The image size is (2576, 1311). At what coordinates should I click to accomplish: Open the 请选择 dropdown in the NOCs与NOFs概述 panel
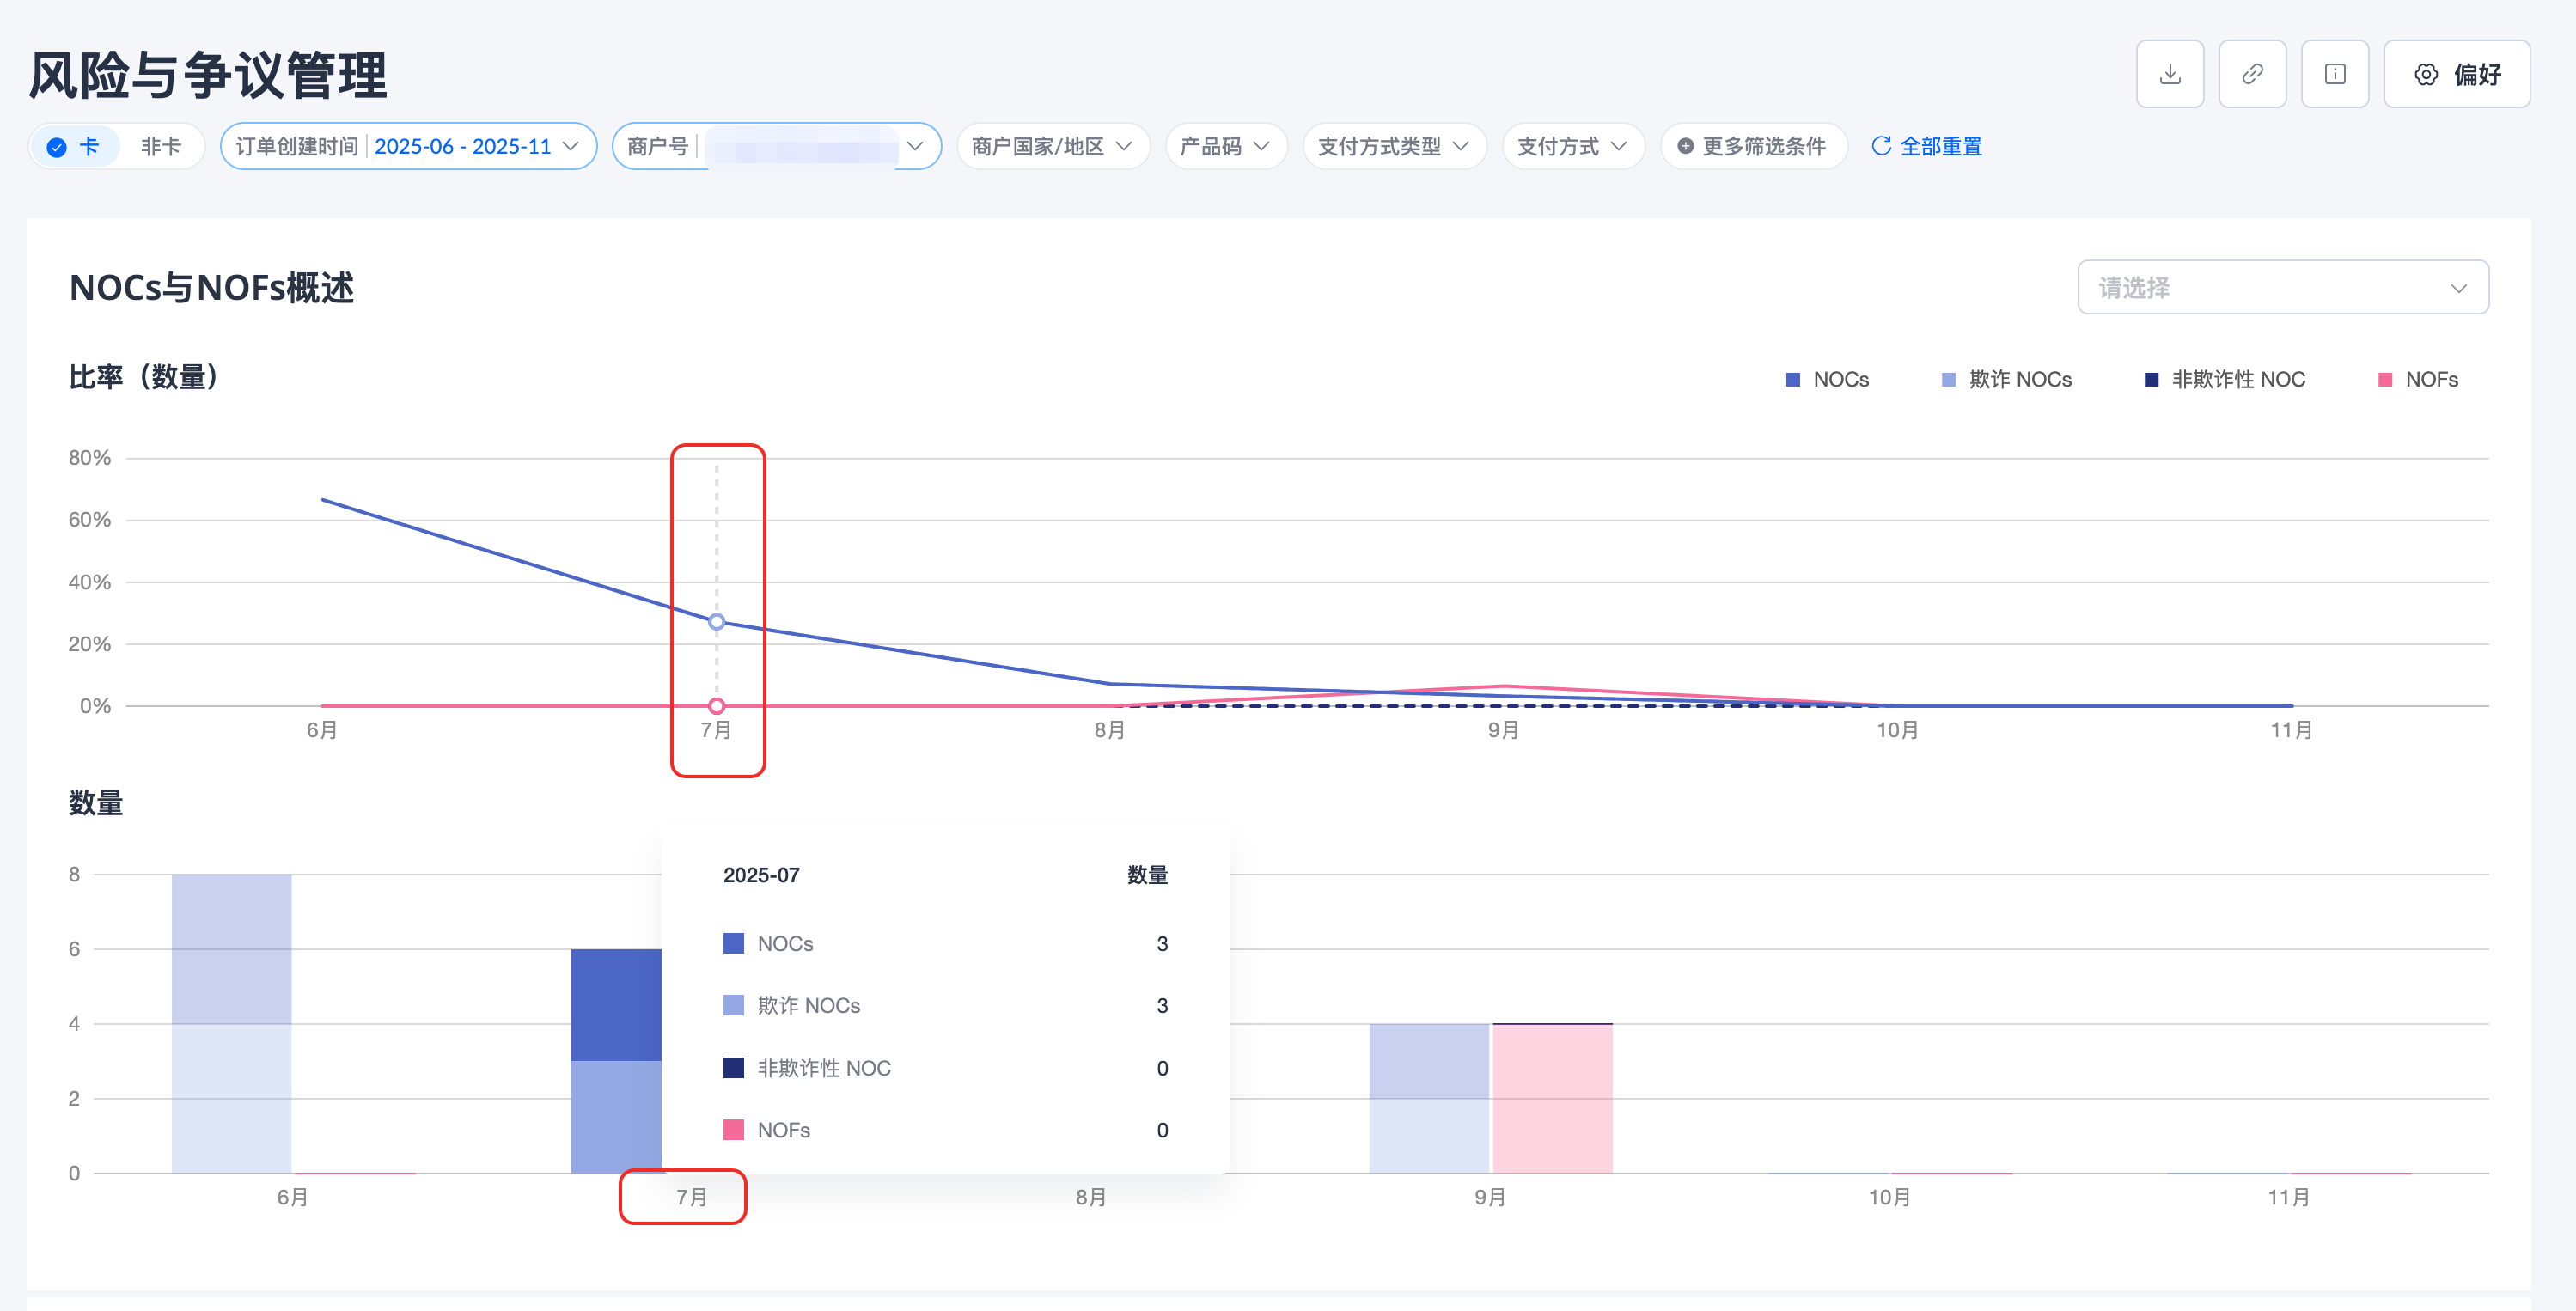(2282, 288)
